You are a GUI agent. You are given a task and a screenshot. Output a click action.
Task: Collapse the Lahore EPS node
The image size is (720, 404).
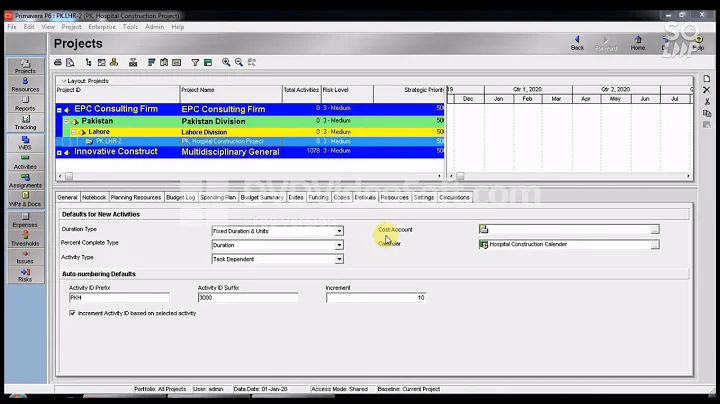(73, 132)
